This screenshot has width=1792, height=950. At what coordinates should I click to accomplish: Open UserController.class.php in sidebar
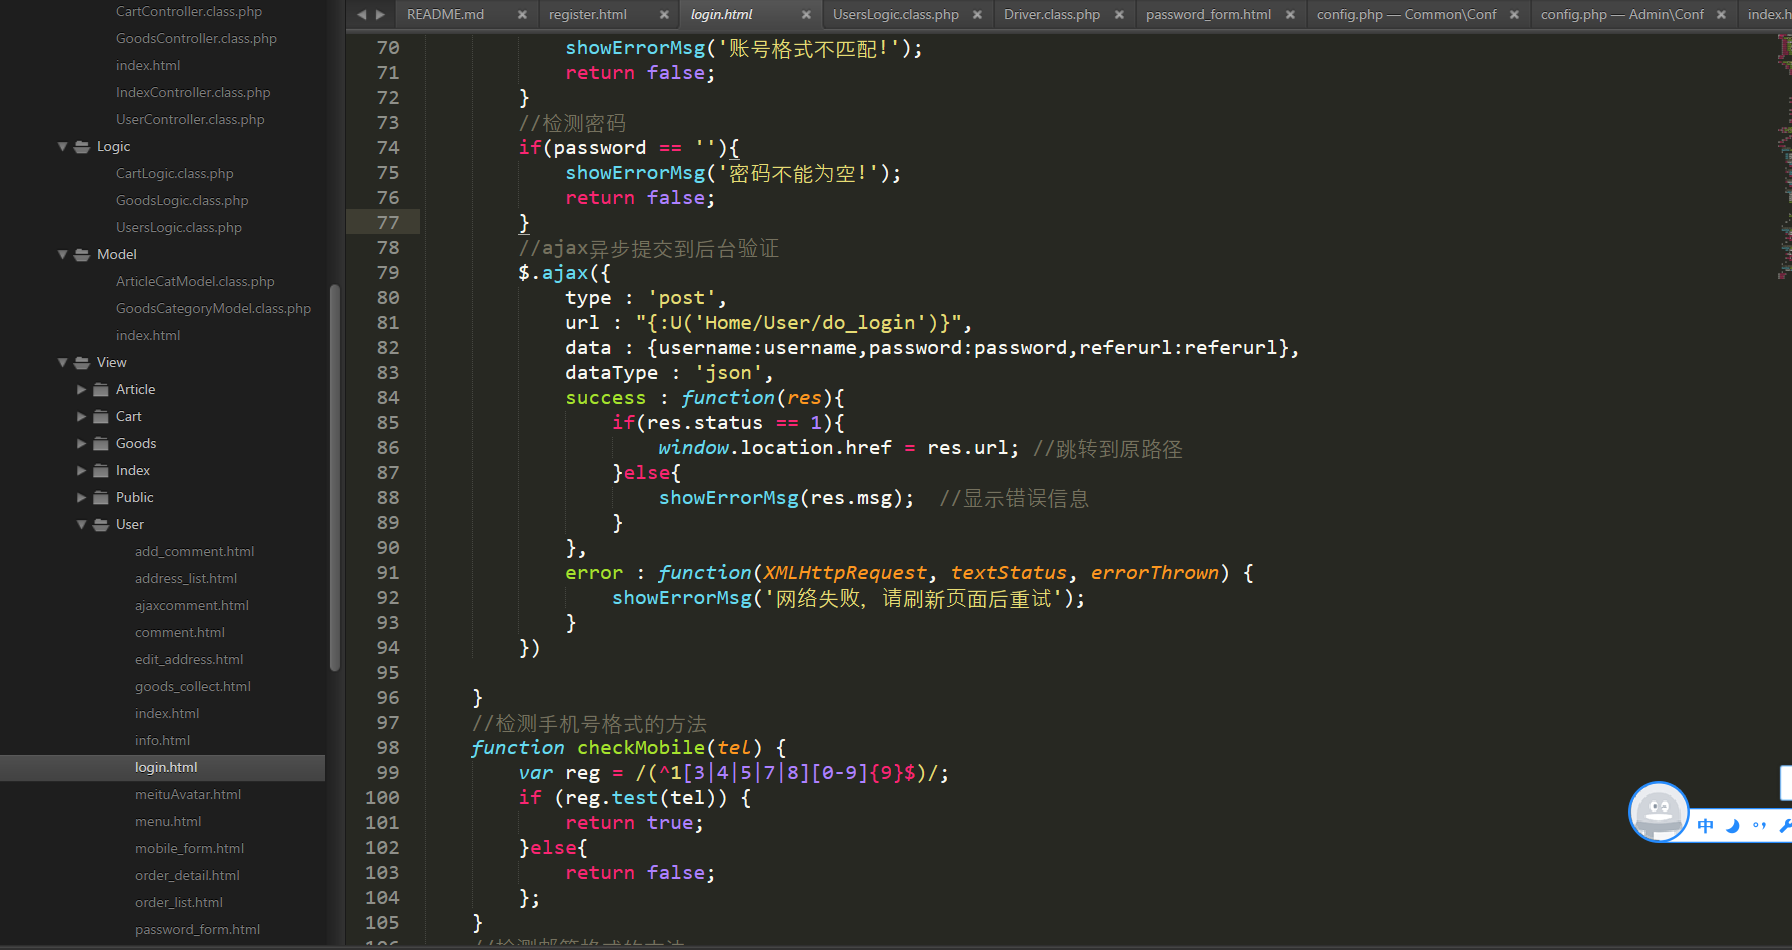[x=190, y=119]
